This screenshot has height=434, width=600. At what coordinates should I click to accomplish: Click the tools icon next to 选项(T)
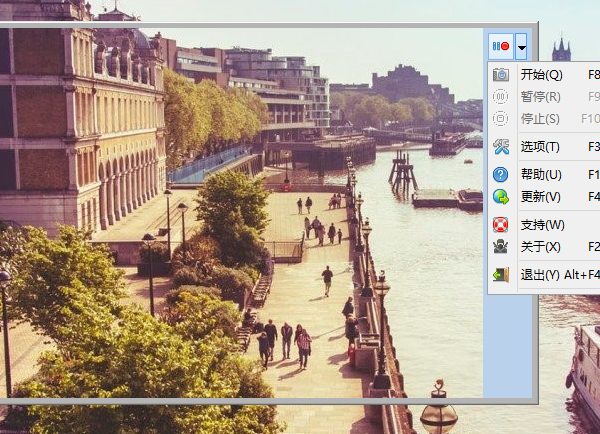click(x=501, y=147)
